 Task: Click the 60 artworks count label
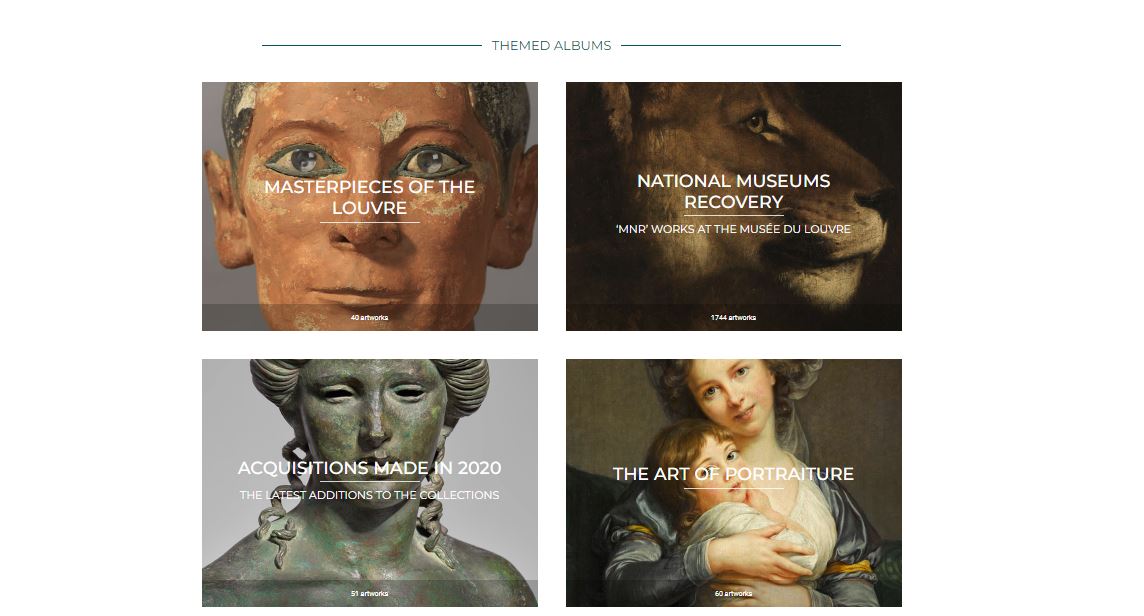(733, 593)
